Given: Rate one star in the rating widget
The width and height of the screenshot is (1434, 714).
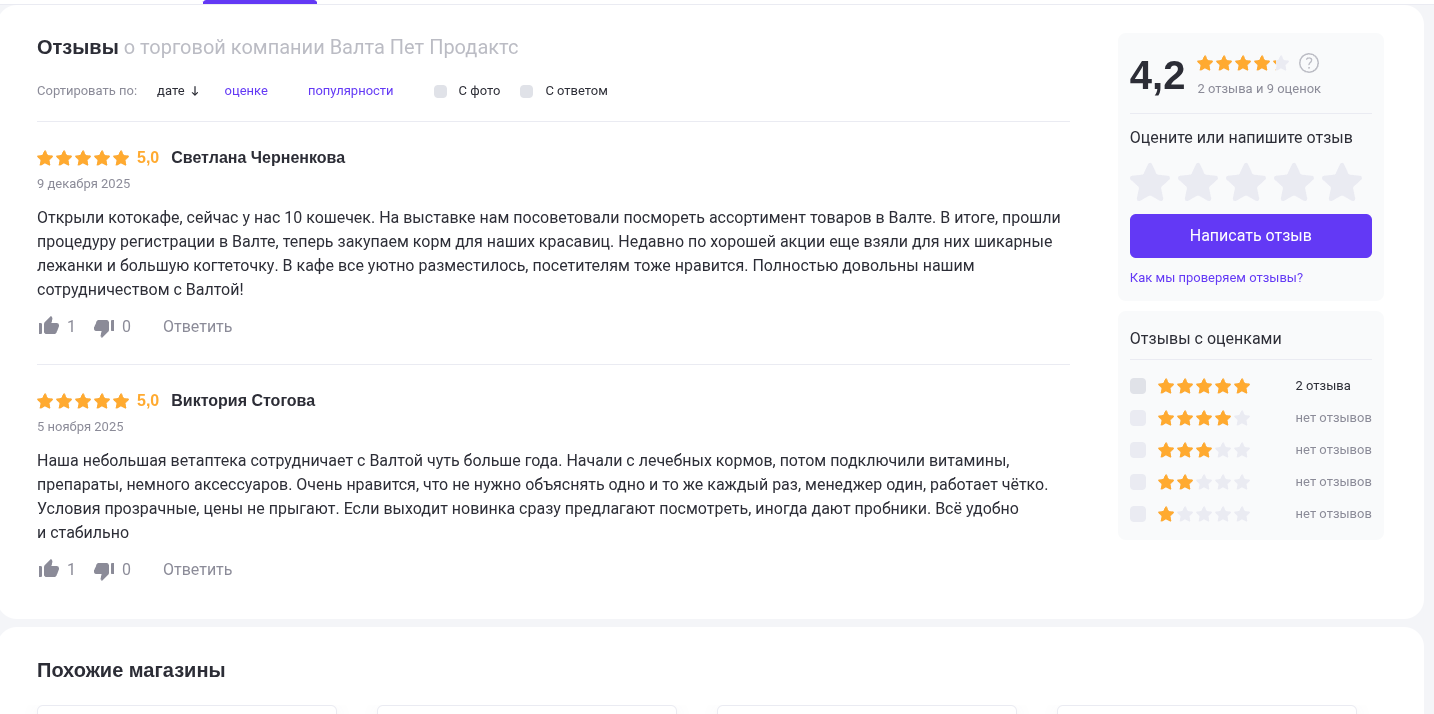Looking at the screenshot, I should pos(1150,182).
